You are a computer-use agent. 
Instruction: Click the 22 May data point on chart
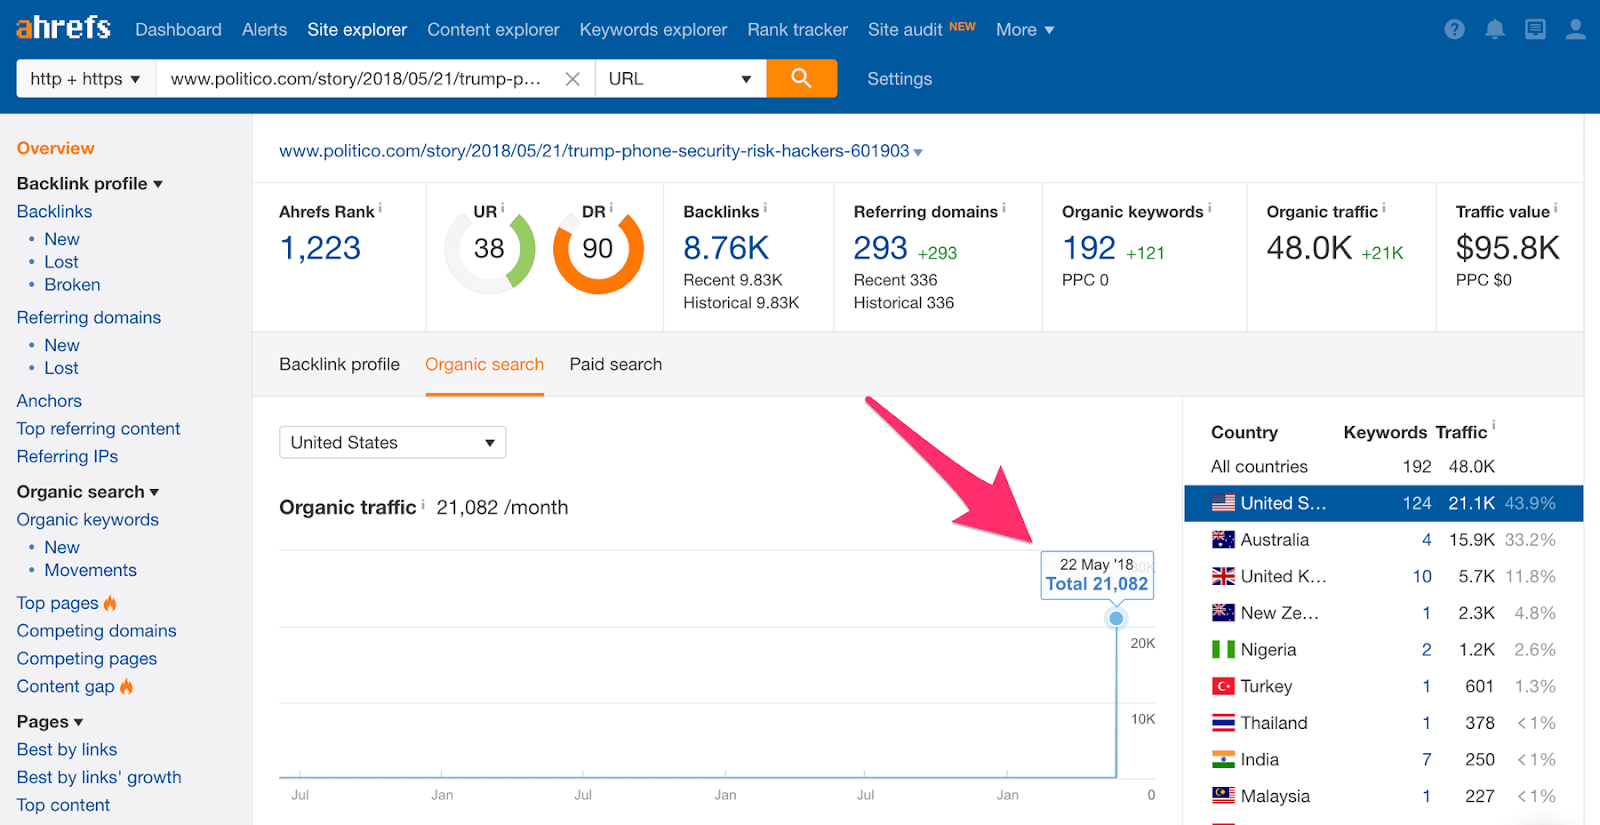(1116, 618)
